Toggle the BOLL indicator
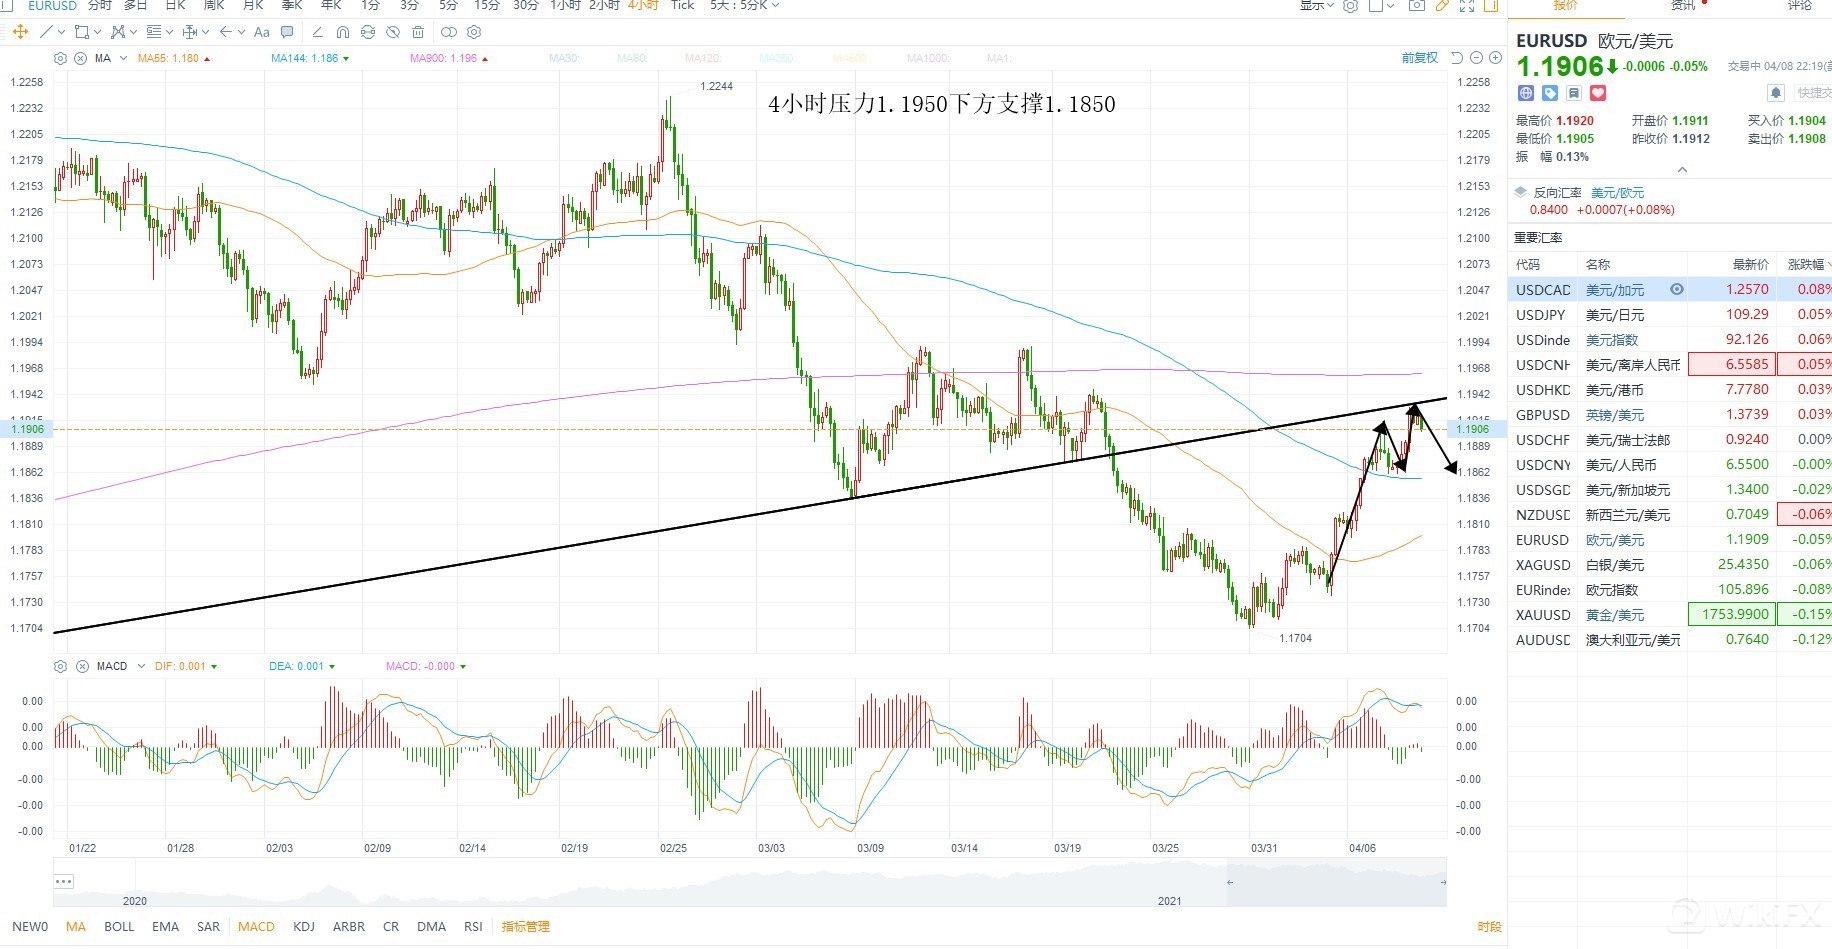The image size is (1832, 949). tap(119, 926)
